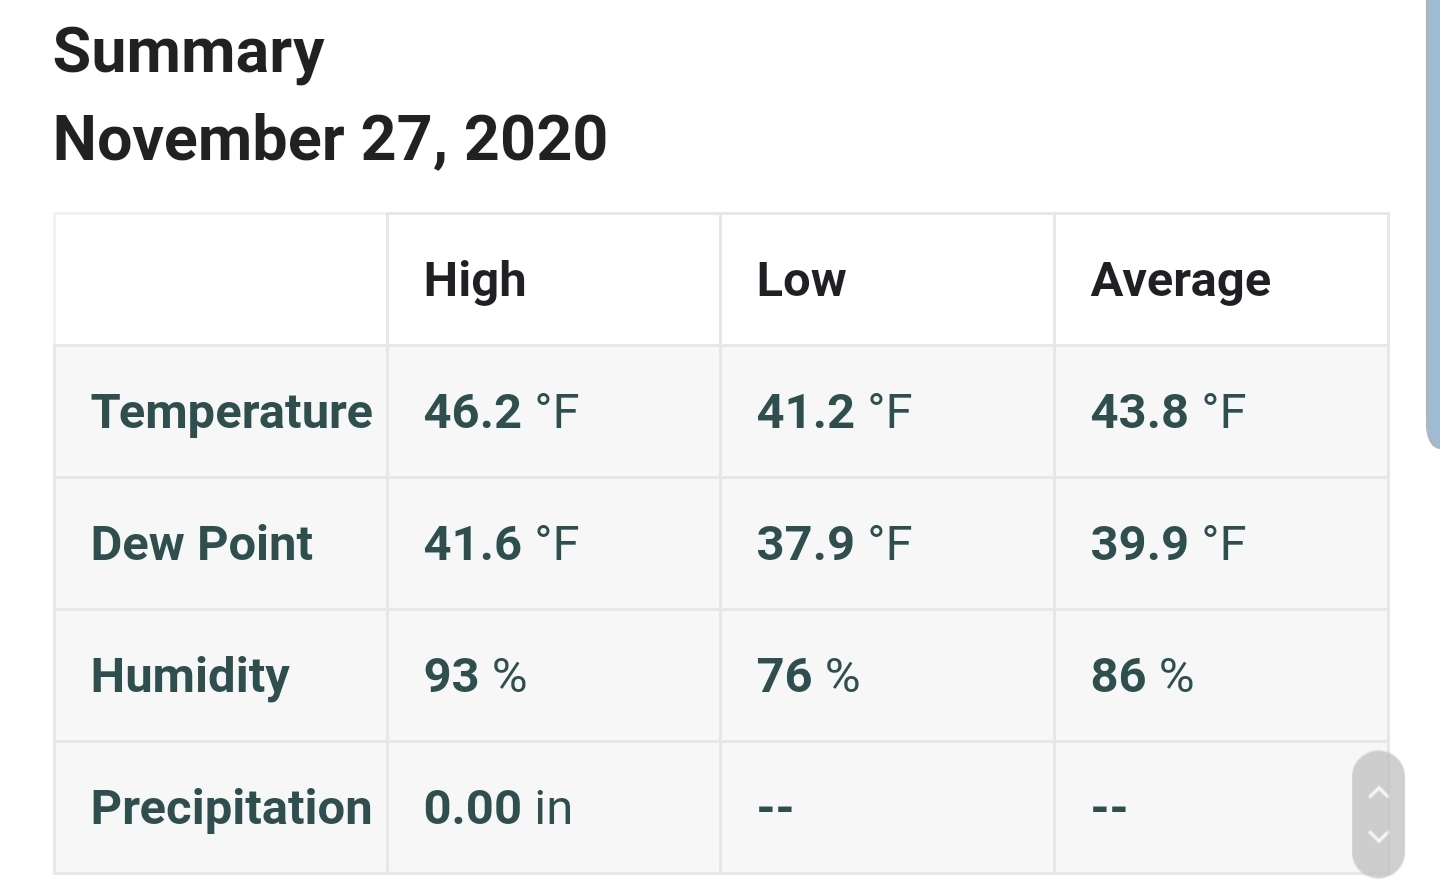Select the 46.2 °F high temperature cell
The width and height of the screenshot is (1440, 894).
pos(501,412)
